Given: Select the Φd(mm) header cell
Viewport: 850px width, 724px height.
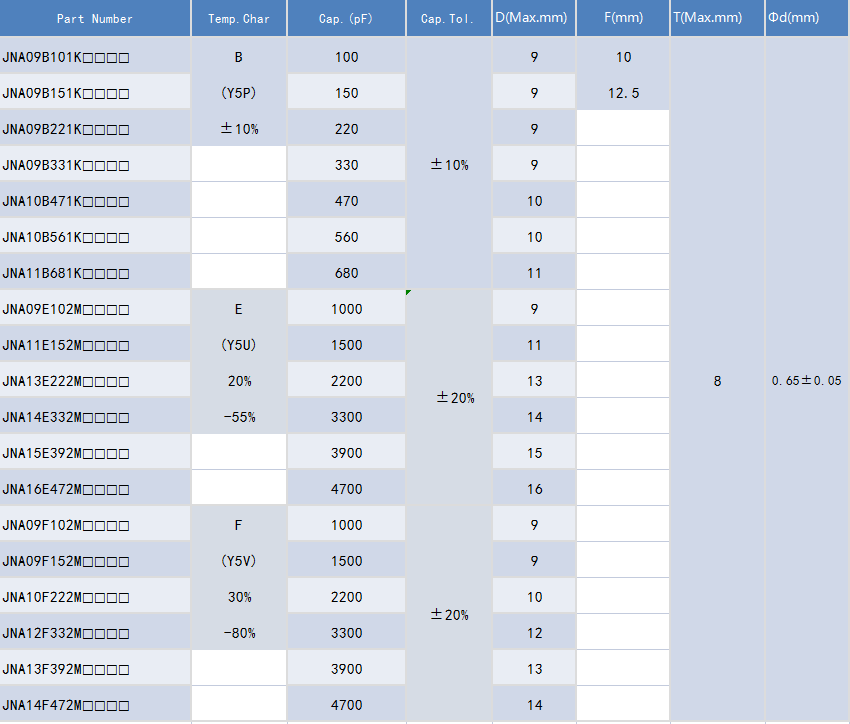Looking at the screenshot, I should coord(807,18).
